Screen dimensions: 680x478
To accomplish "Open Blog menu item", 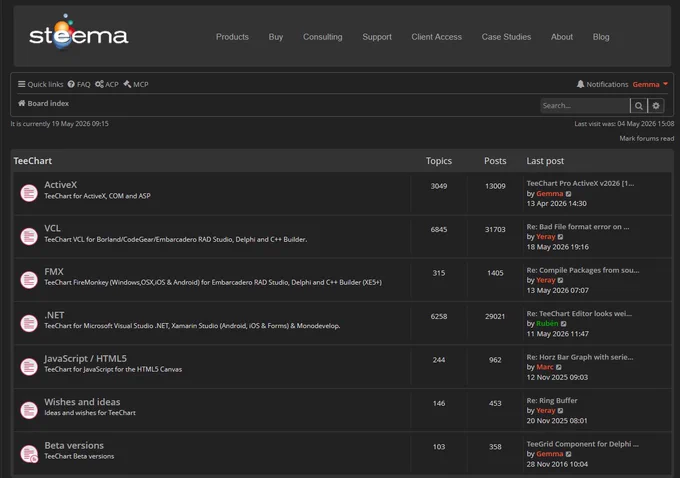I will click(x=601, y=37).
